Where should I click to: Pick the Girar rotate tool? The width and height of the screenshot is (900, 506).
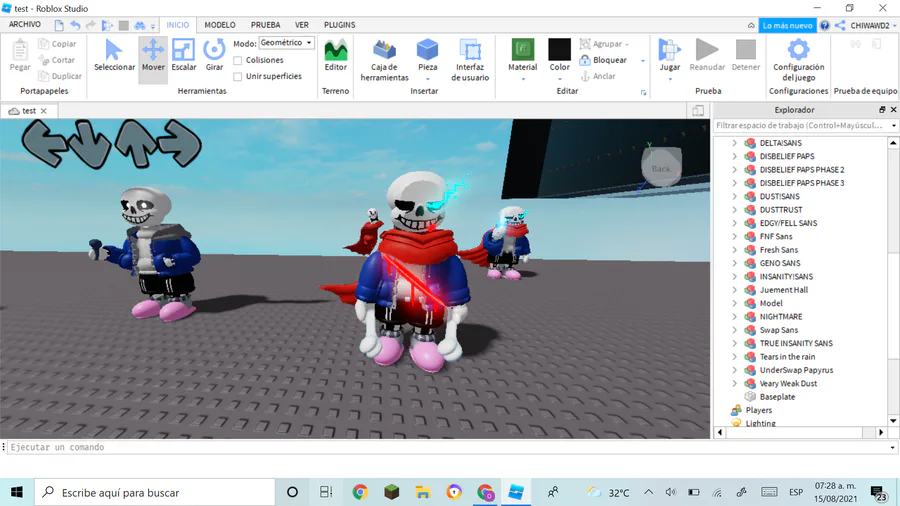click(x=214, y=56)
